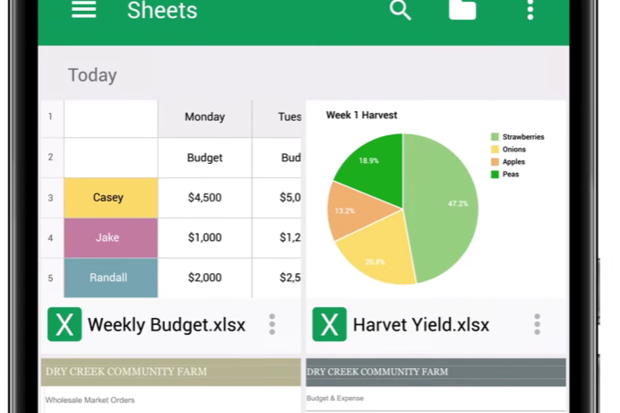Open the Wholesale Market Orders document preview
620x413 pixels.
(x=171, y=386)
